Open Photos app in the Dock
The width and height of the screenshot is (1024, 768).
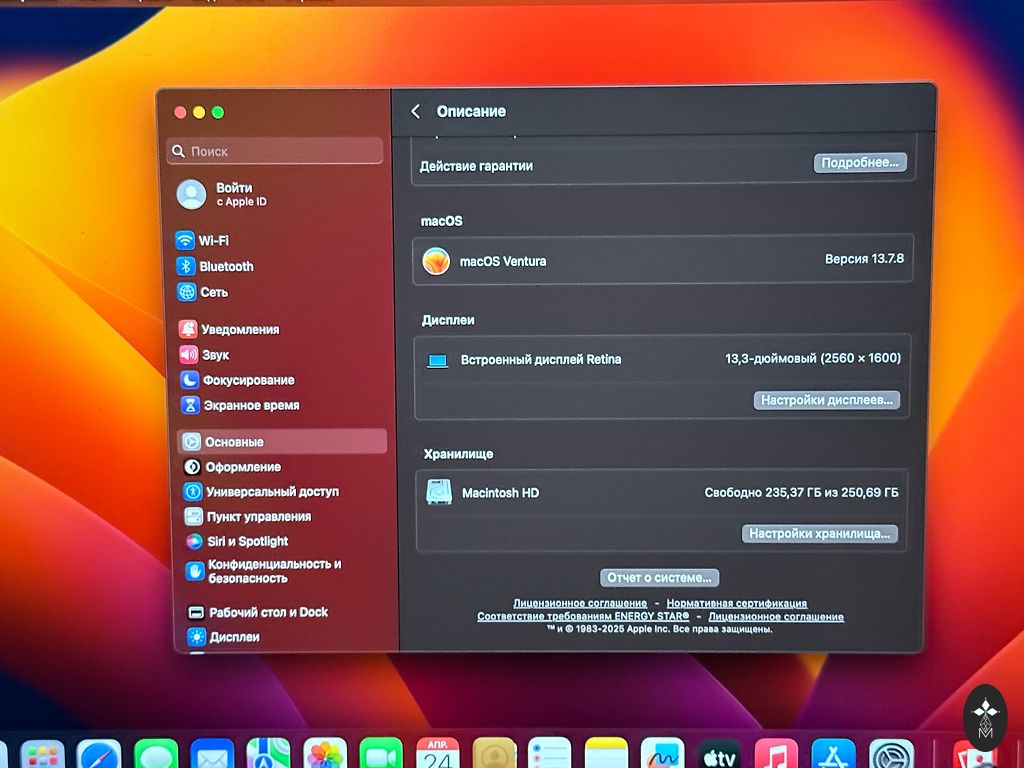[x=325, y=755]
